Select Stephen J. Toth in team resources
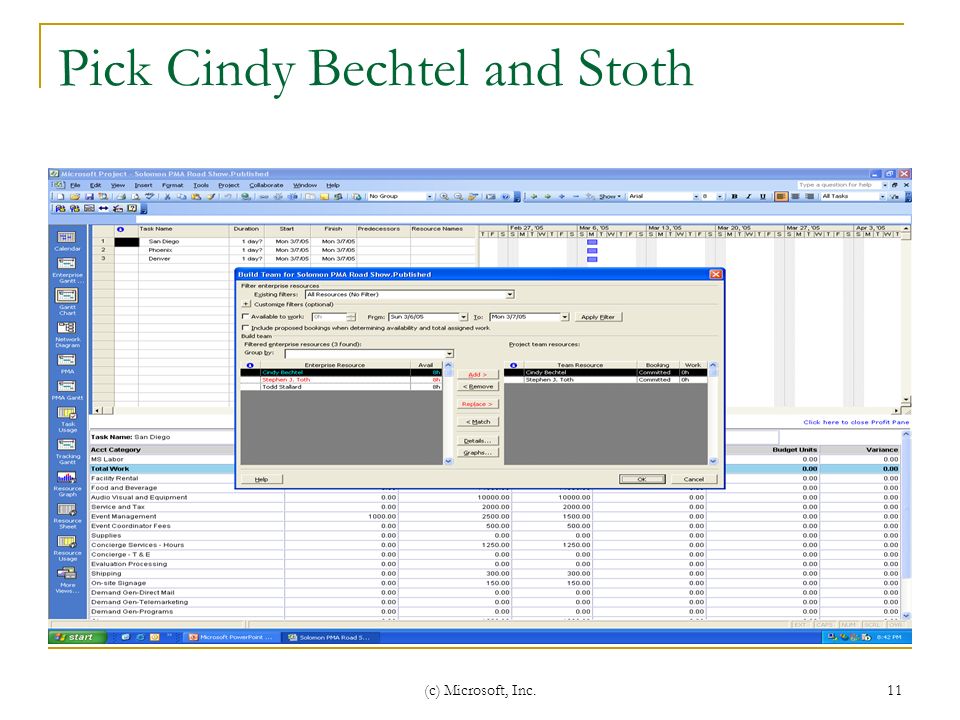Viewport: 960px width, 720px height. 605,380
